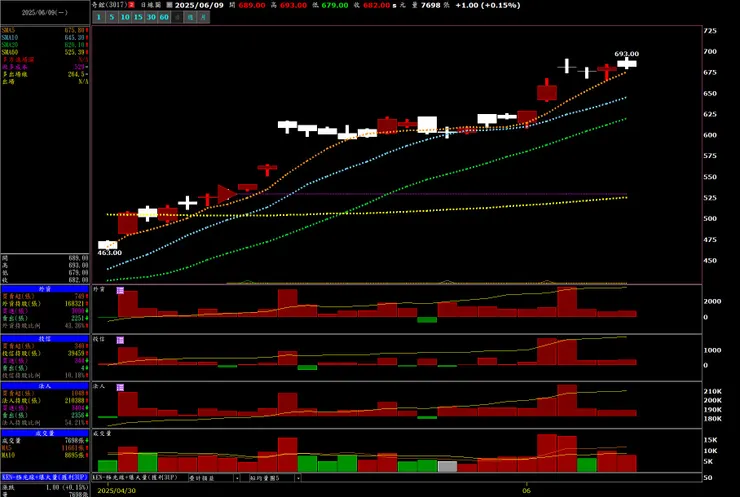Click the MA5 volume value 11661
Image resolution: width=740 pixels, height=497 pixels.
tap(73, 447)
